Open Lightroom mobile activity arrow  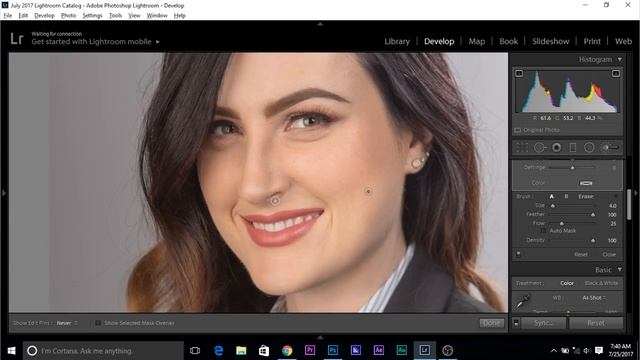point(158,42)
